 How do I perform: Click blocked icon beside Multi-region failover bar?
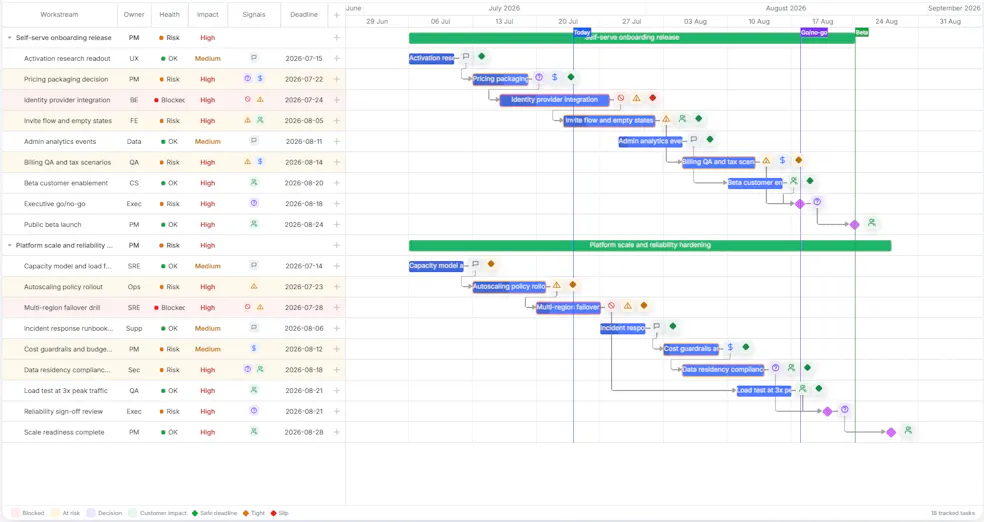click(611, 306)
